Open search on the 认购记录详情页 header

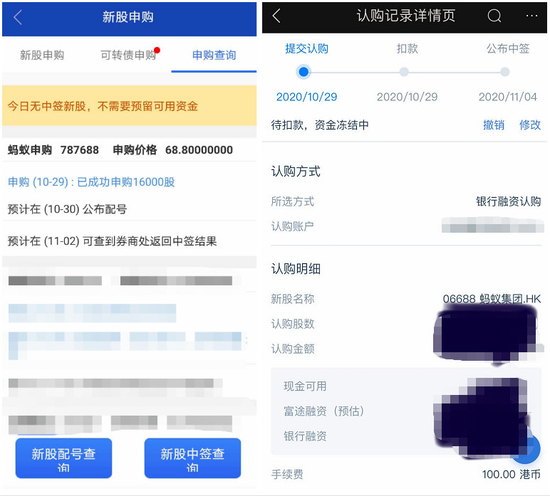coord(494,16)
